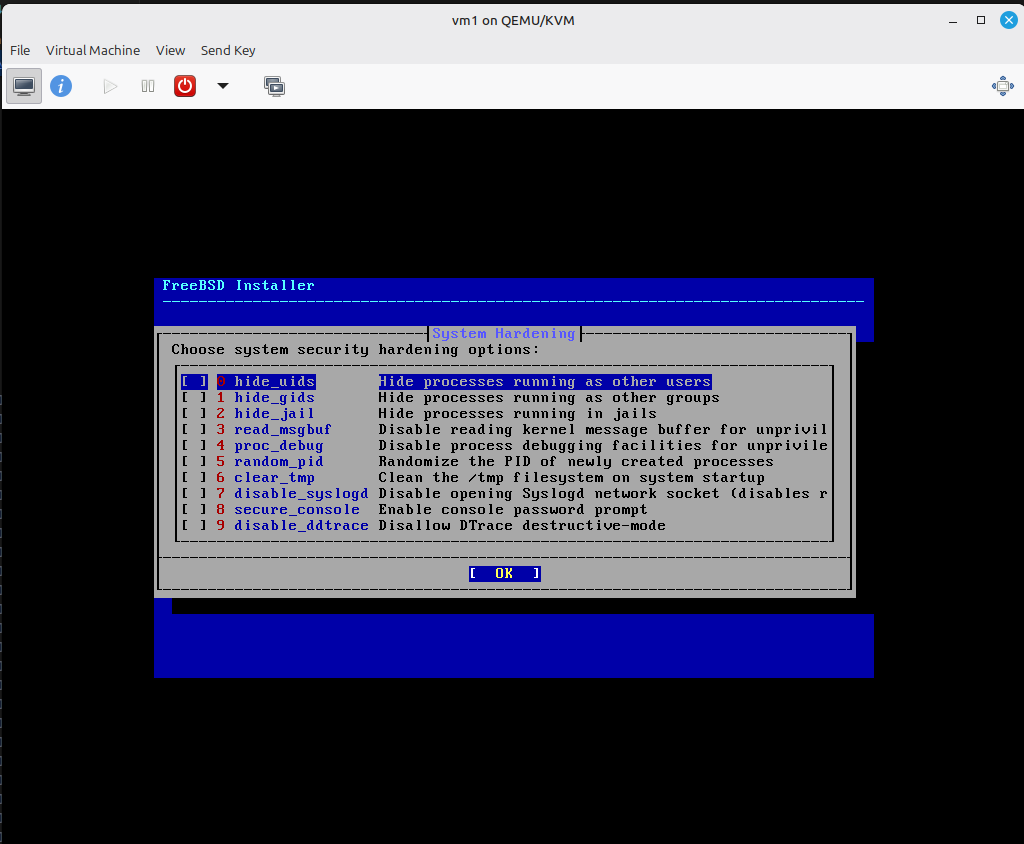This screenshot has height=844, width=1024.
Task: Open the snapshots manager icon
Action: [274, 86]
